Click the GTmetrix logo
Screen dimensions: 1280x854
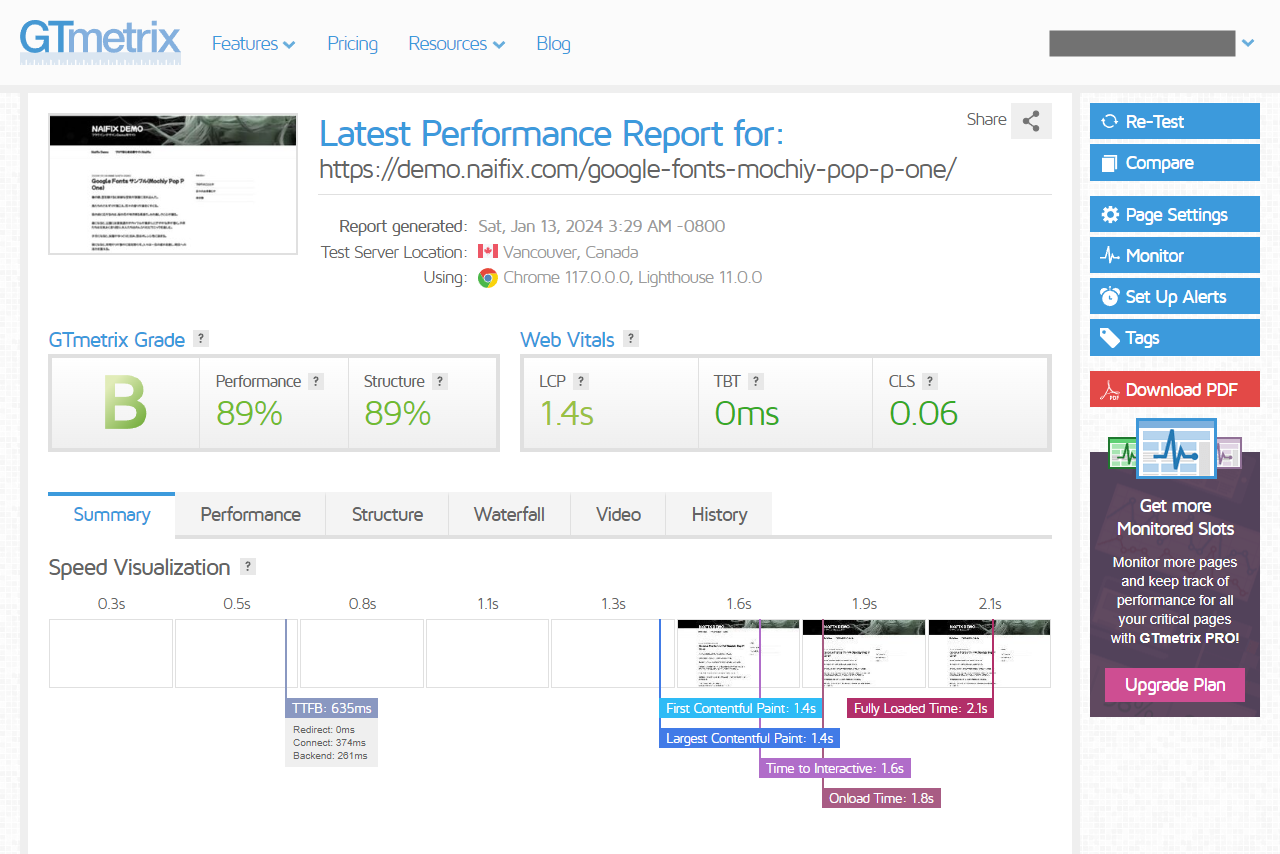(x=100, y=41)
